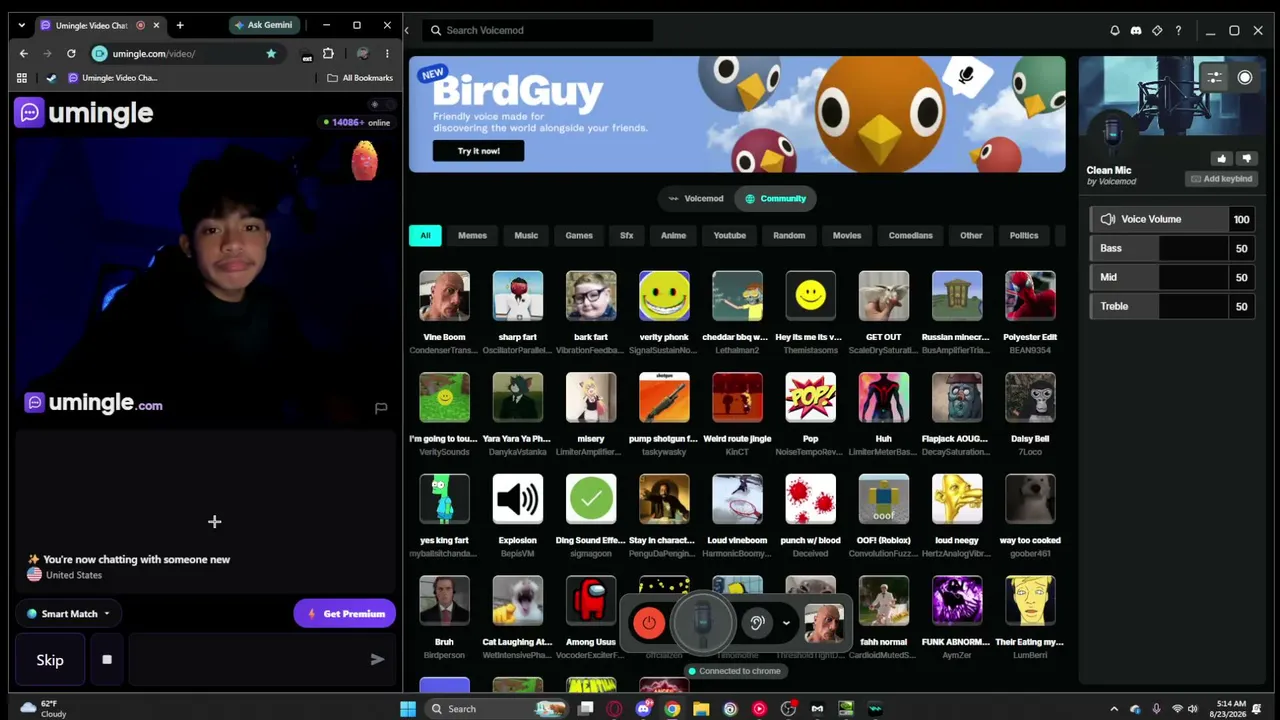
Task: Select the Games category filter
Action: click(x=579, y=235)
